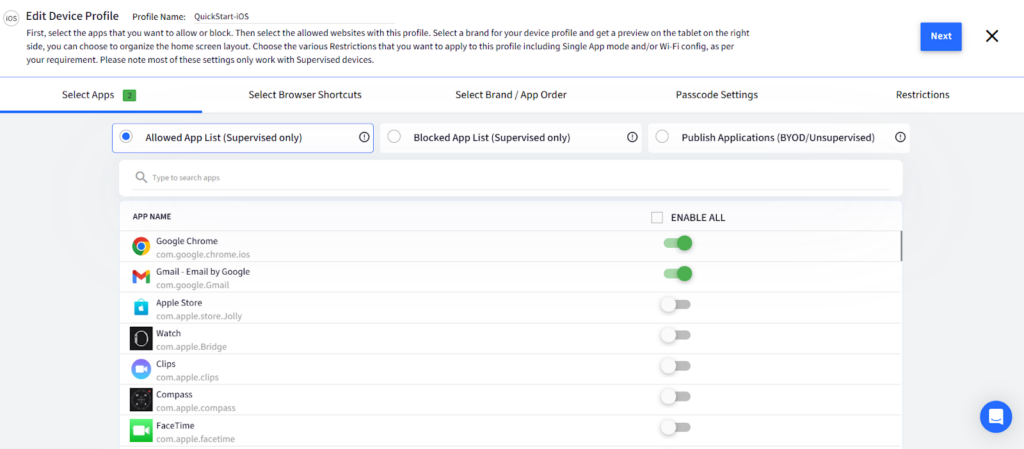This screenshot has height=449, width=1024.
Task: Click the Apple Store app icon
Action: tap(141, 308)
